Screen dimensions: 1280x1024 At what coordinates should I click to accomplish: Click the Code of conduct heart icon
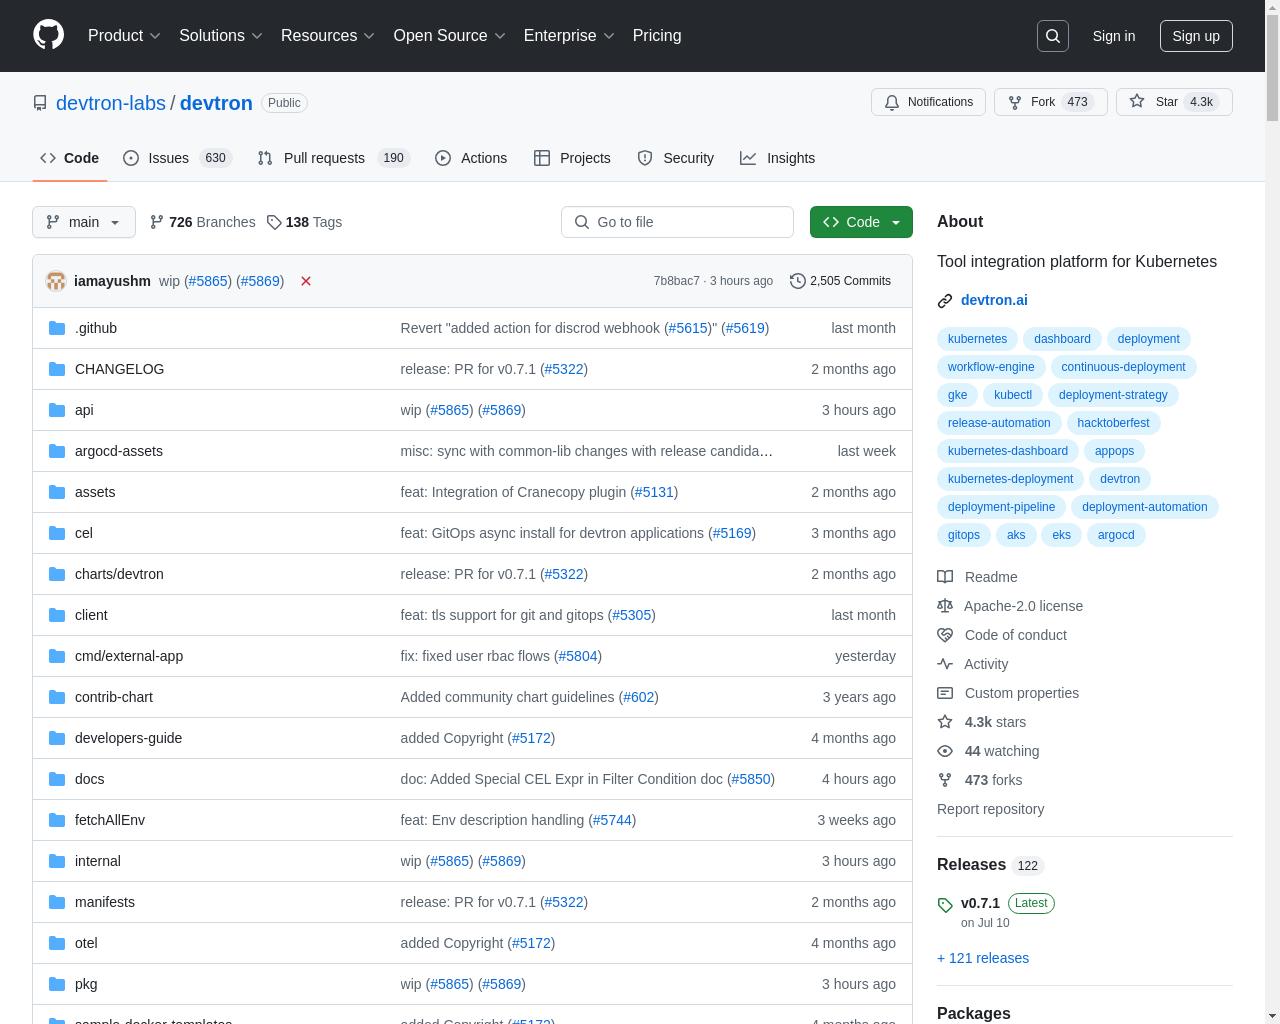(x=945, y=635)
